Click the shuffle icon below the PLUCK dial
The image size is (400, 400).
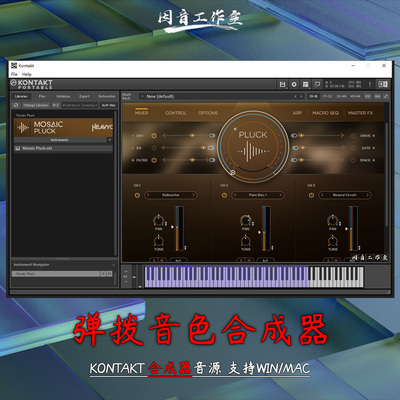[x=233, y=172]
